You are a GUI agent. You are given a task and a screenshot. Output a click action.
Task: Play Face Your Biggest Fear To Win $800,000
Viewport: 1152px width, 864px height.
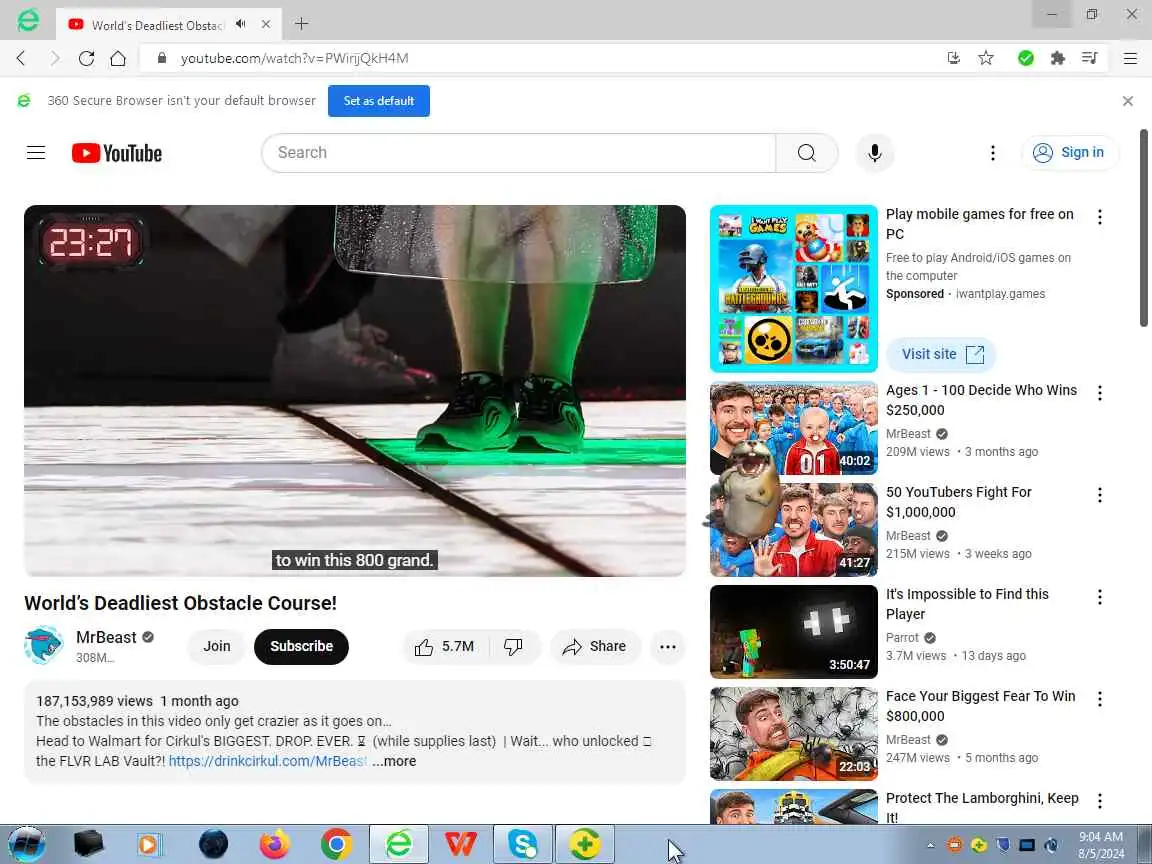tap(793, 734)
